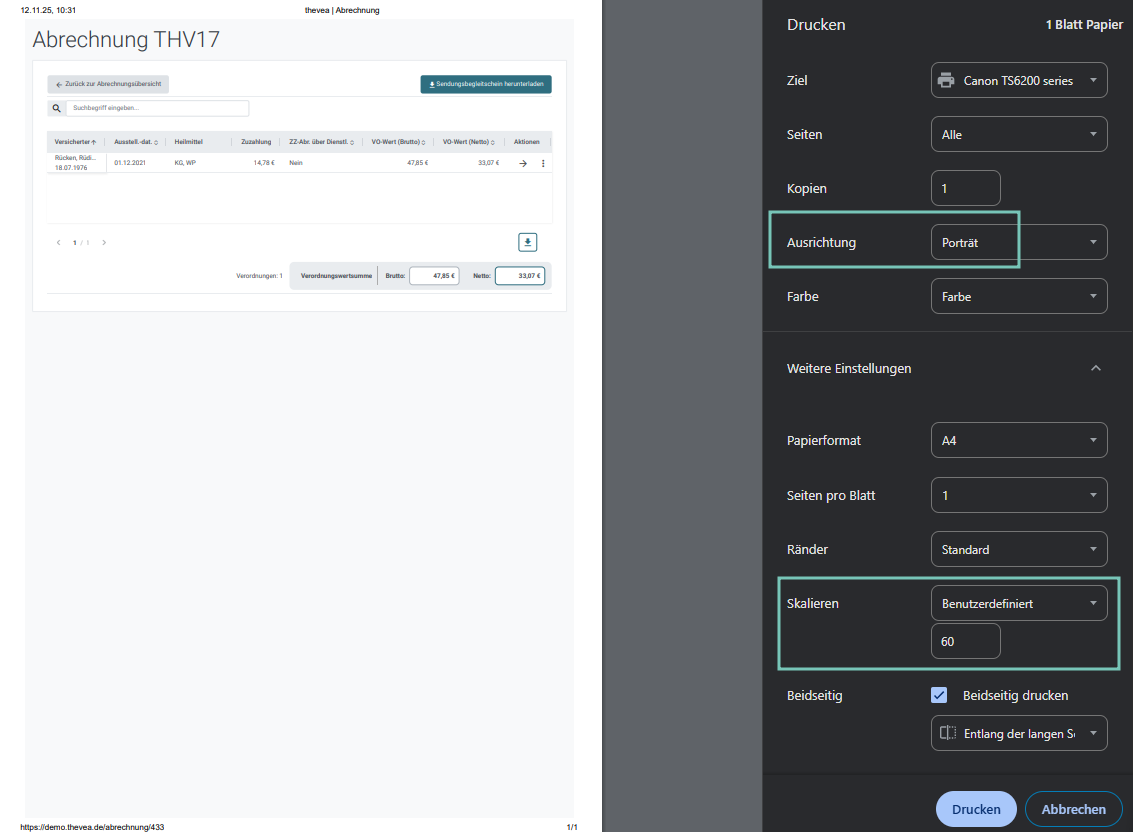Click Zurück zur Abrechnungsübersicht in preview
1133x832 pixels.
108,84
